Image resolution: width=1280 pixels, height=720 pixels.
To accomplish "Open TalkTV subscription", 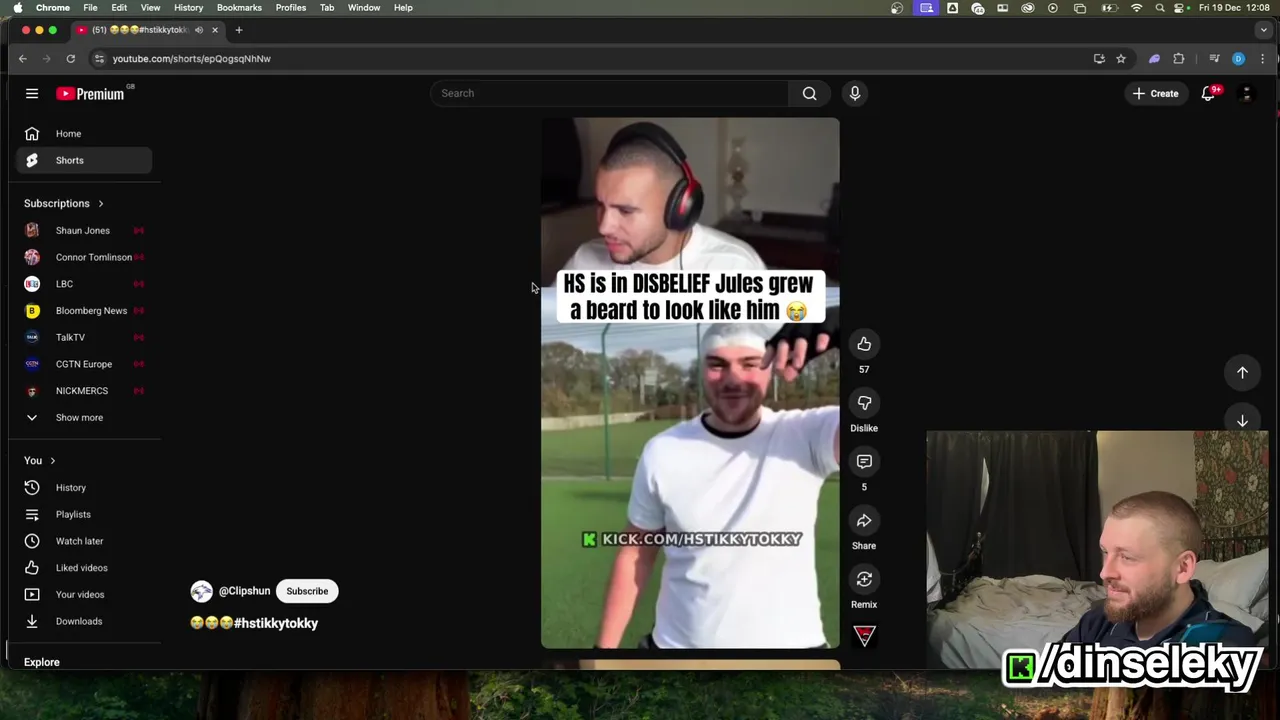I will coord(84,337).
